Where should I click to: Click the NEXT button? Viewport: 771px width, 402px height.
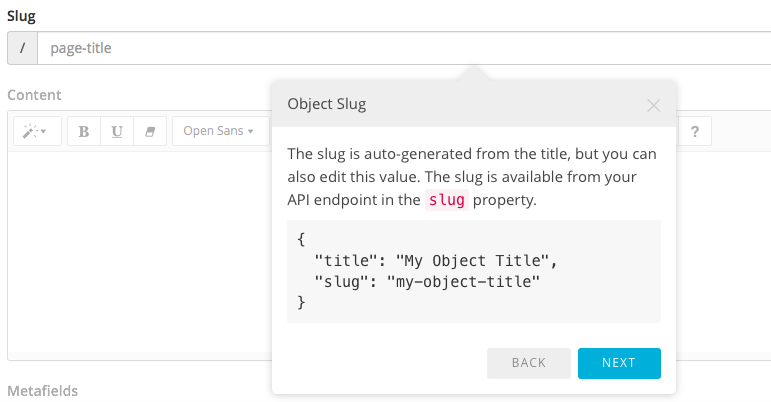619,363
